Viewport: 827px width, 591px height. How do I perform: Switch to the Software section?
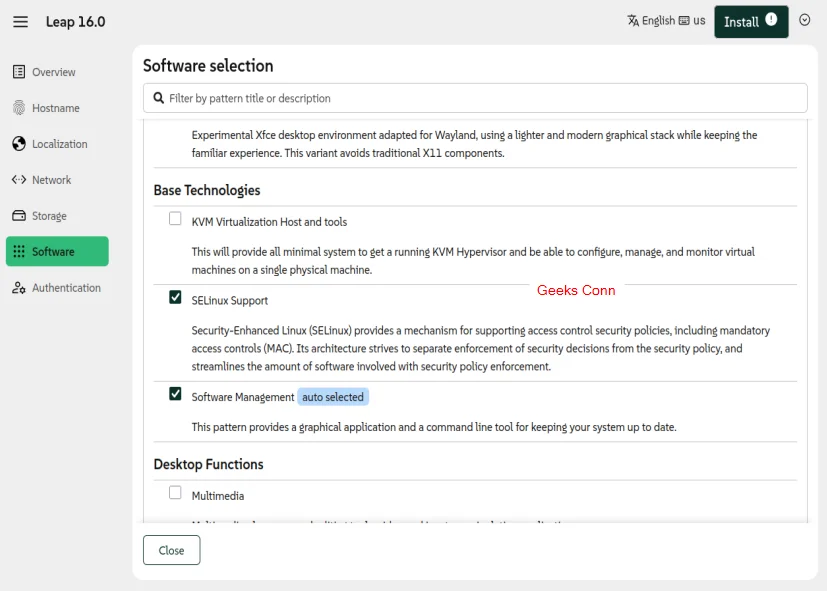56,251
